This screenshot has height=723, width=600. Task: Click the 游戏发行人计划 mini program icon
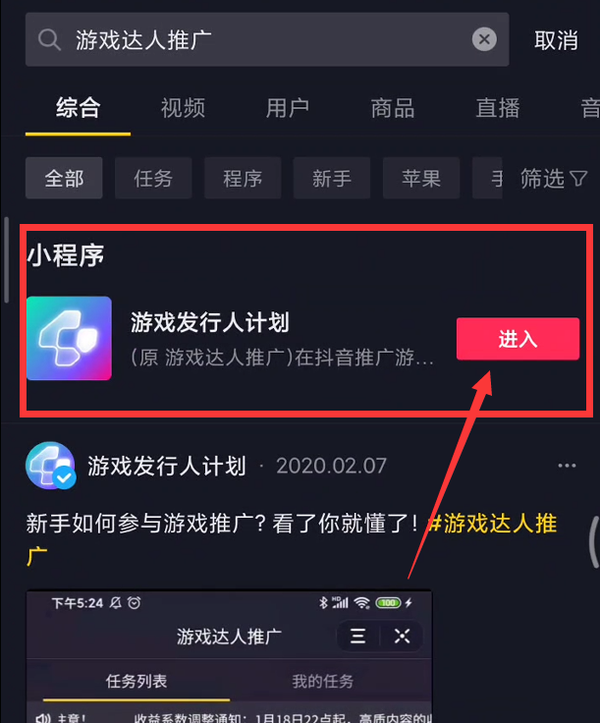[69, 338]
